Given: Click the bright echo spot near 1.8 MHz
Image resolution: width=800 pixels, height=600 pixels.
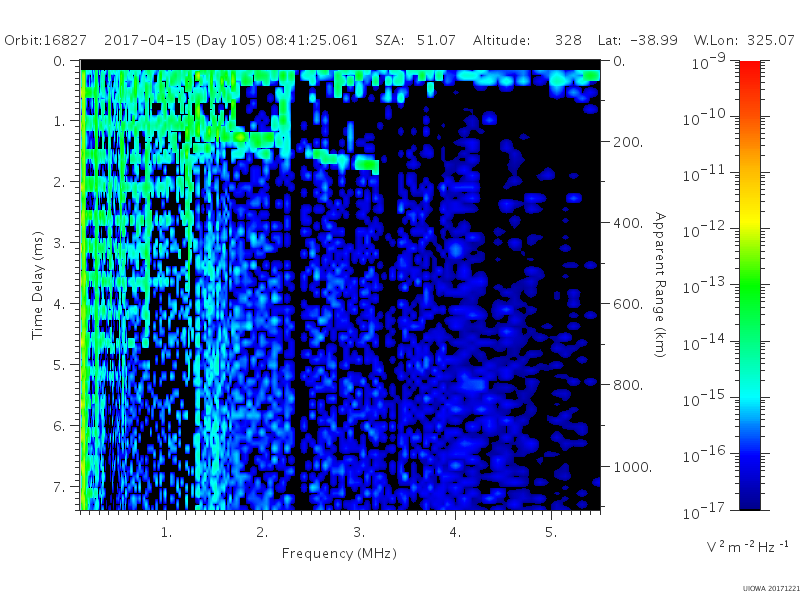Looking at the screenshot, I should (240, 137).
